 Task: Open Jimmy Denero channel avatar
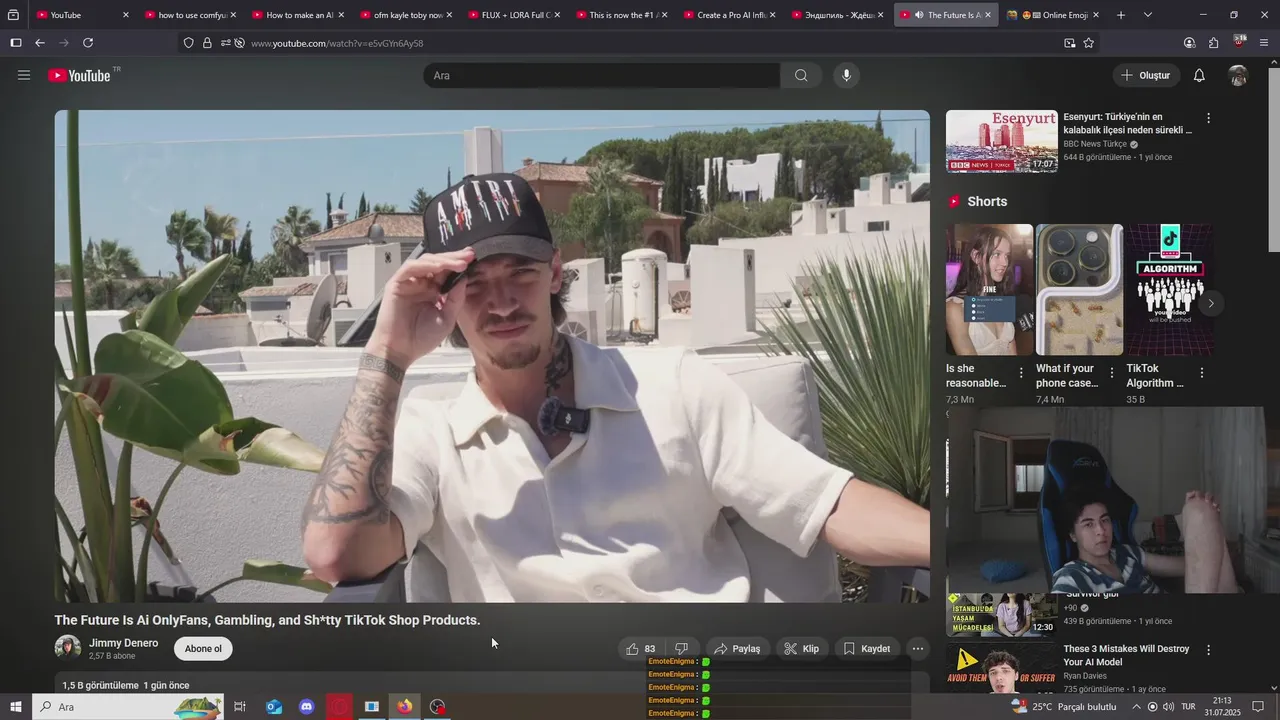(68, 648)
